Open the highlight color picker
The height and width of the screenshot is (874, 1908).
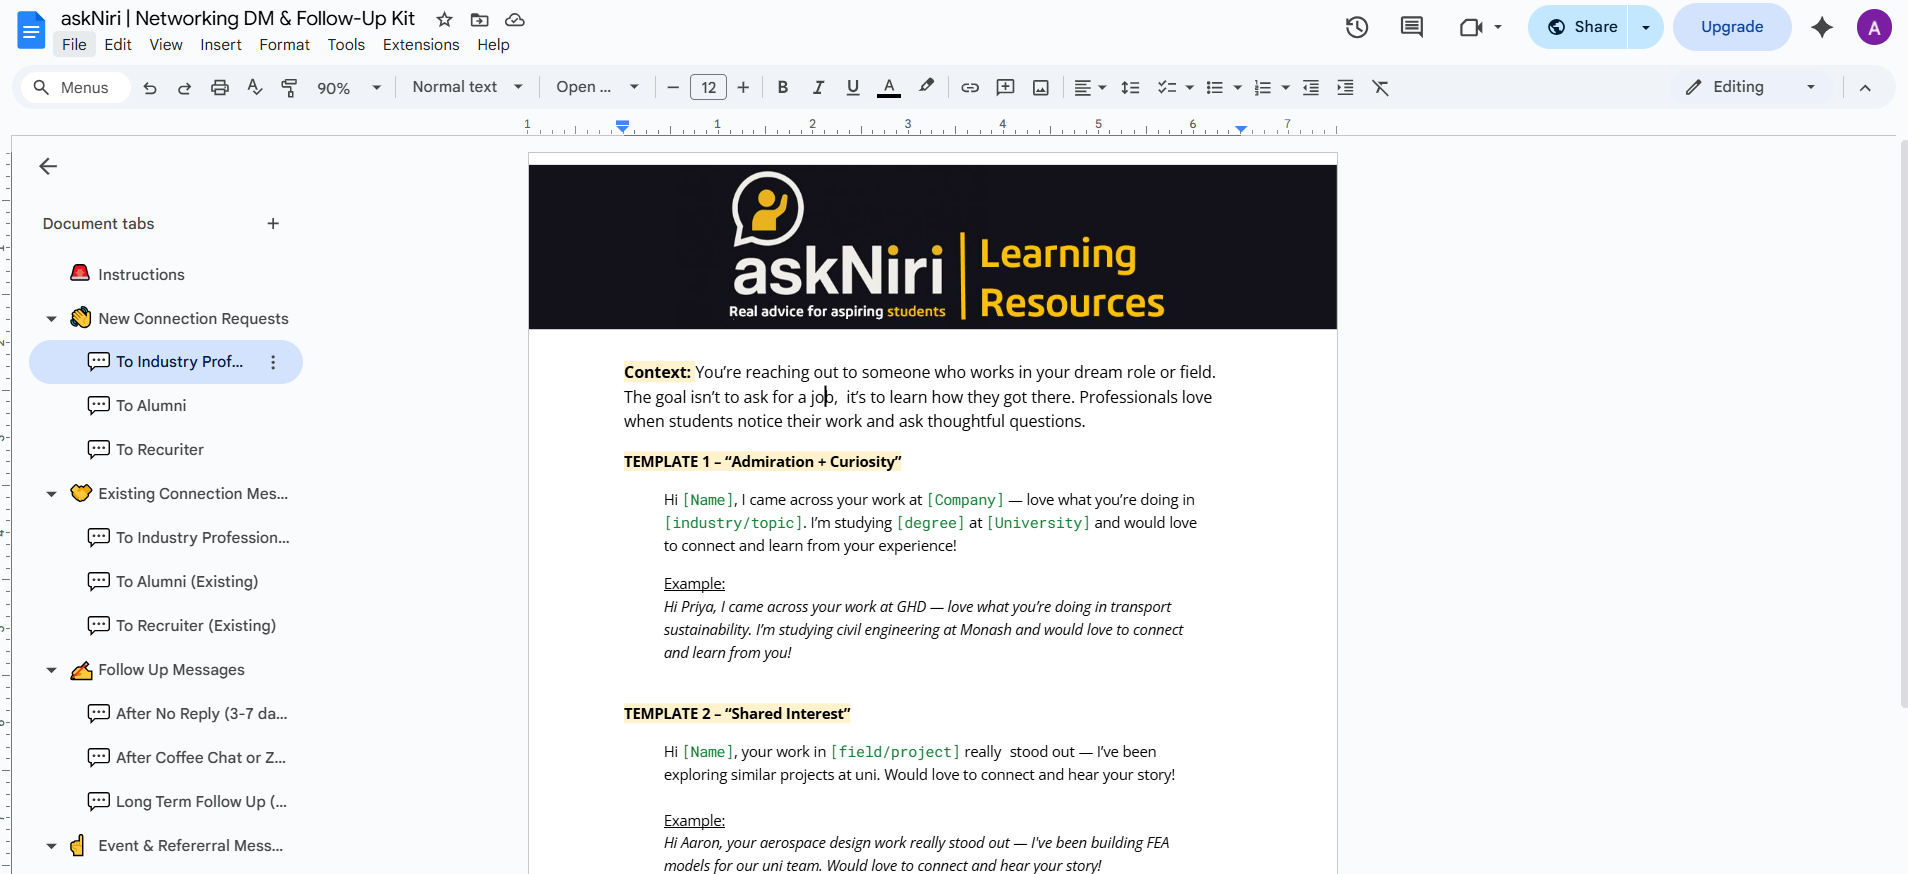[927, 88]
